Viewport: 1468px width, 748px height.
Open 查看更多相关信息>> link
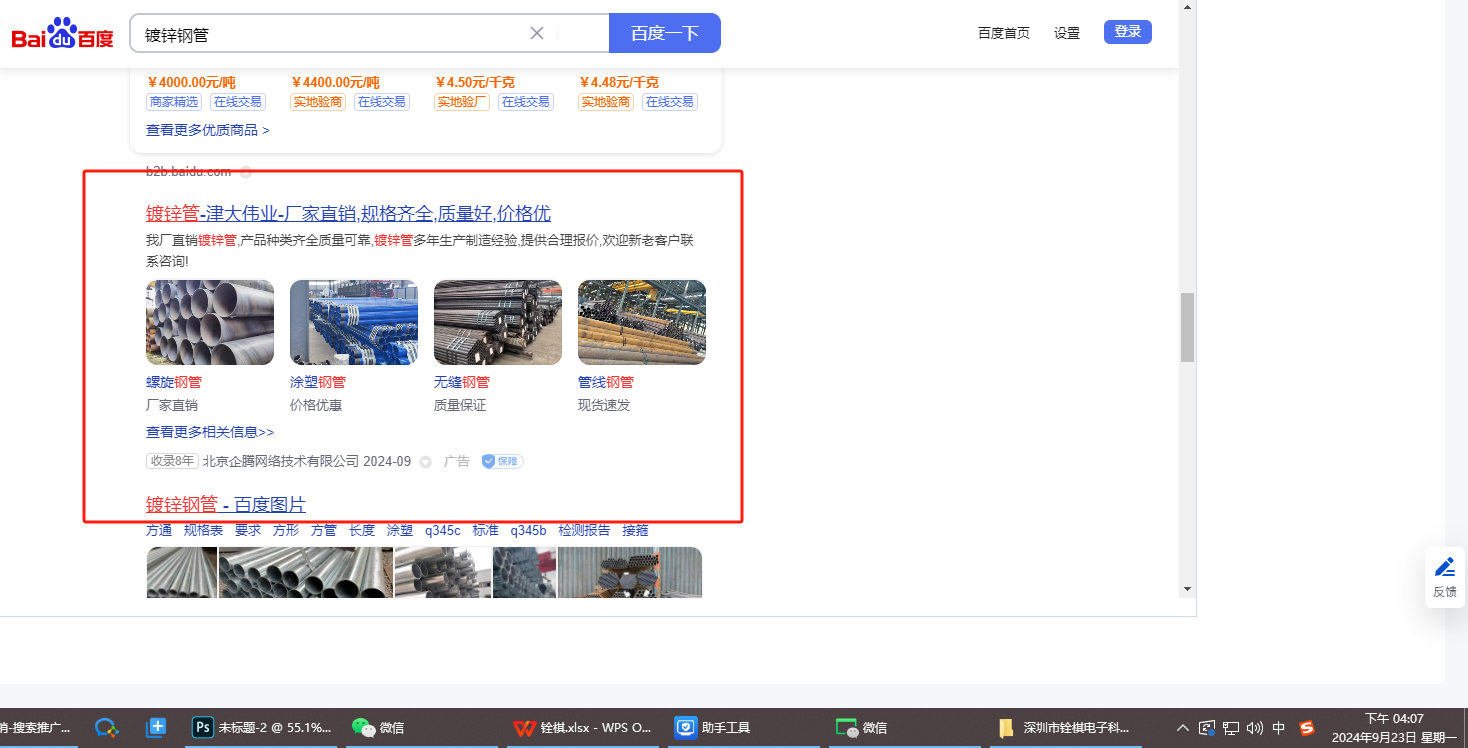[x=210, y=432]
